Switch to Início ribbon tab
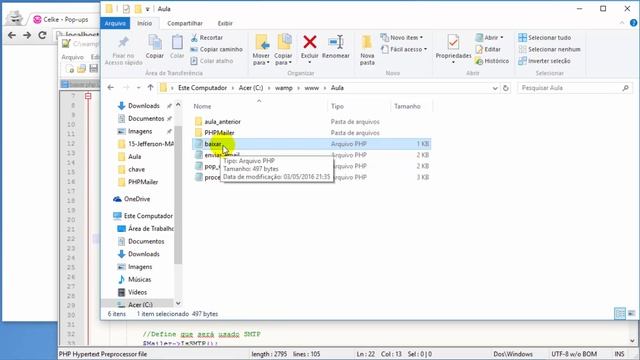640x360 pixels. pos(144,23)
